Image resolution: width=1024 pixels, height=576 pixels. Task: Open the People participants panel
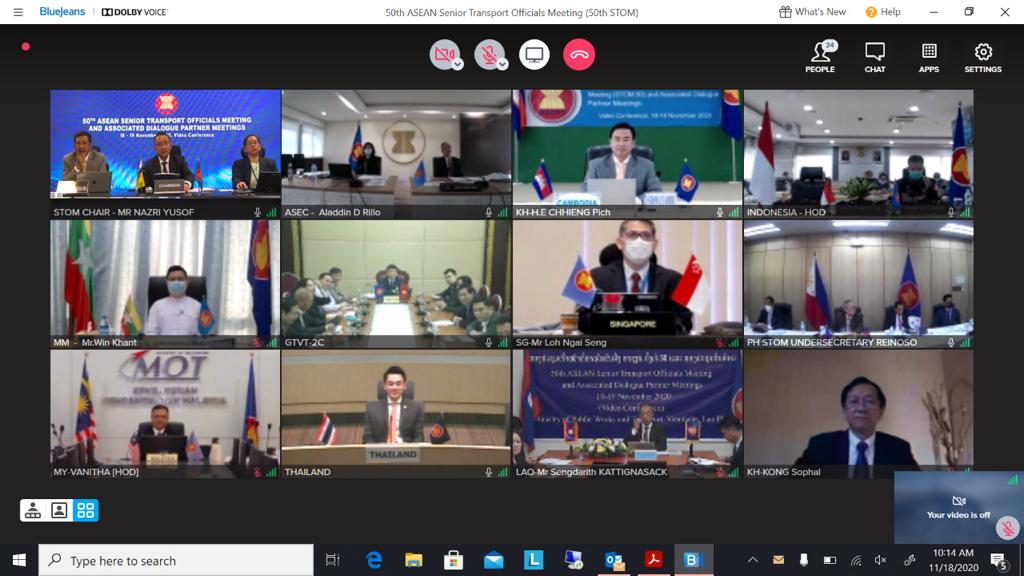coord(820,56)
